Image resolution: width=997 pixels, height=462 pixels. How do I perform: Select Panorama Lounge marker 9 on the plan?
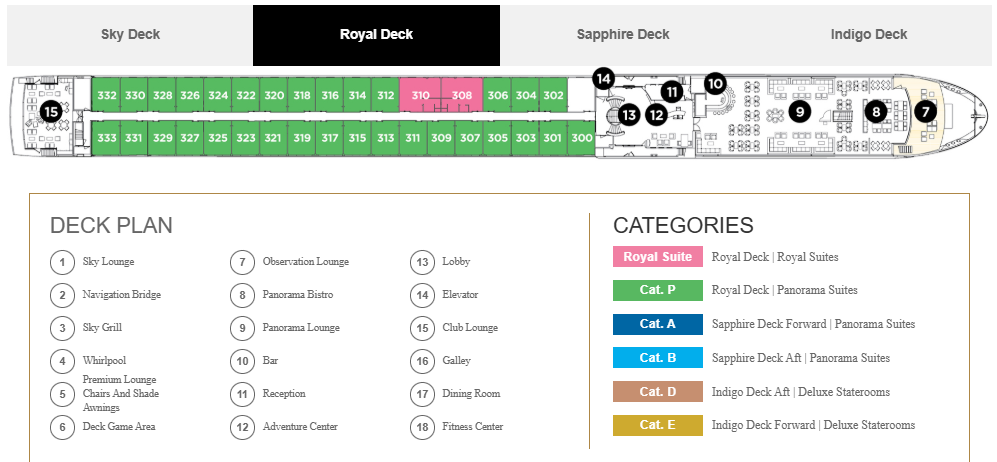point(800,112)
